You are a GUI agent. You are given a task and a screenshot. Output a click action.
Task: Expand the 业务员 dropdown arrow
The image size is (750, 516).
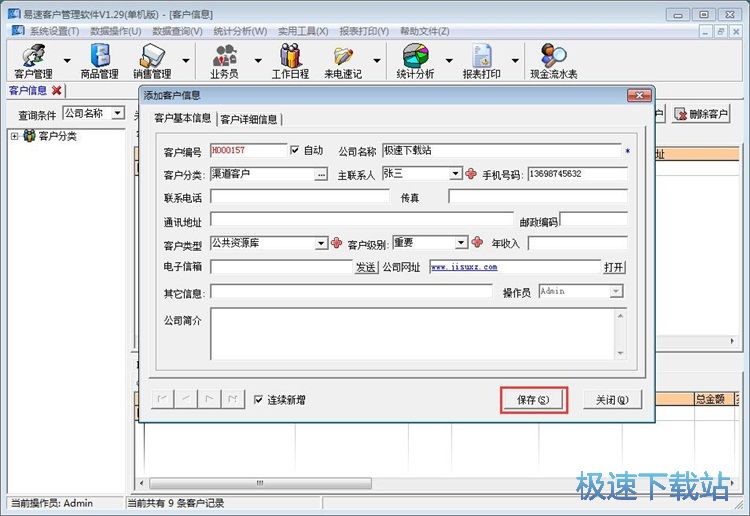[x=258, y=61]
